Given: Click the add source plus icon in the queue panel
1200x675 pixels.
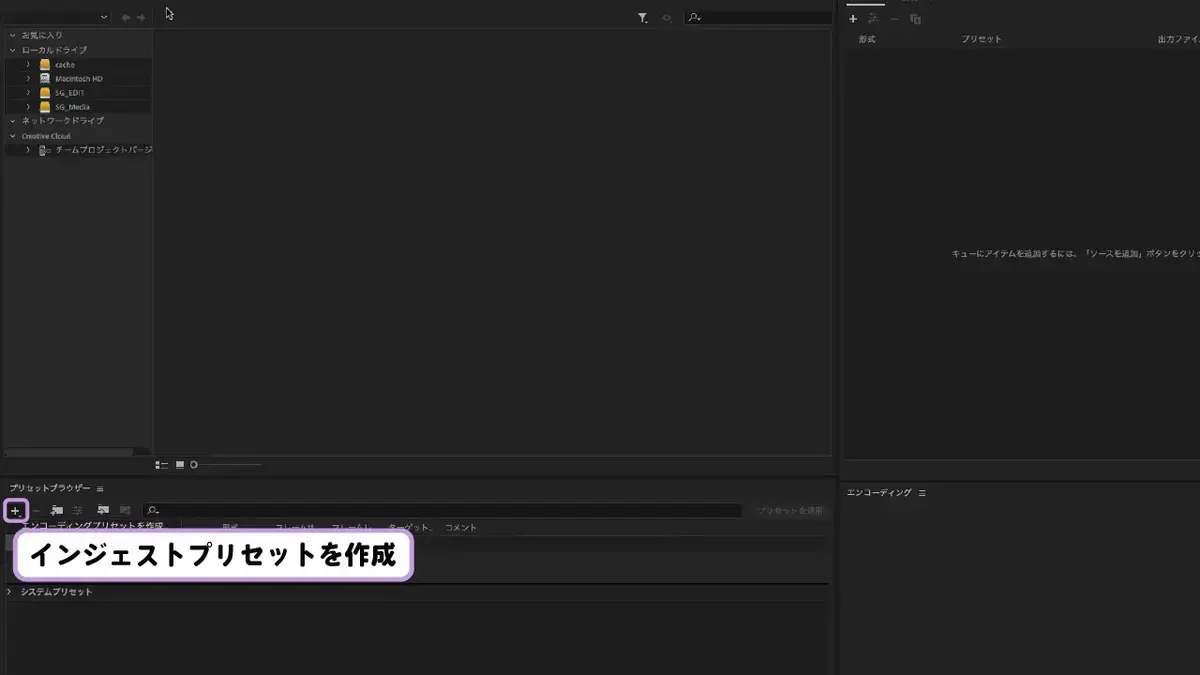Looking at the screenshot, I should point(853,19).
